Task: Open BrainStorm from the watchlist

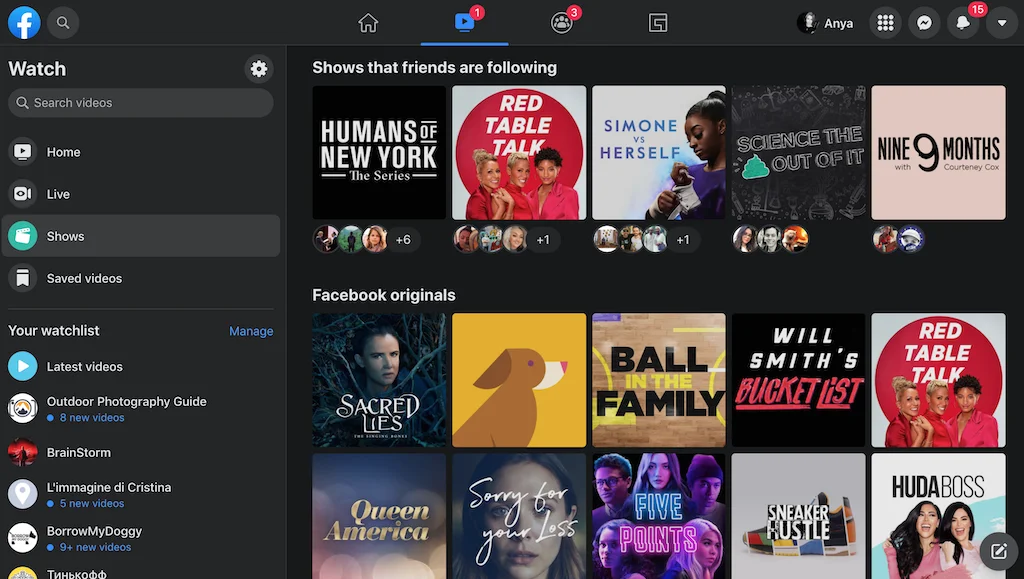Action: 140,452
